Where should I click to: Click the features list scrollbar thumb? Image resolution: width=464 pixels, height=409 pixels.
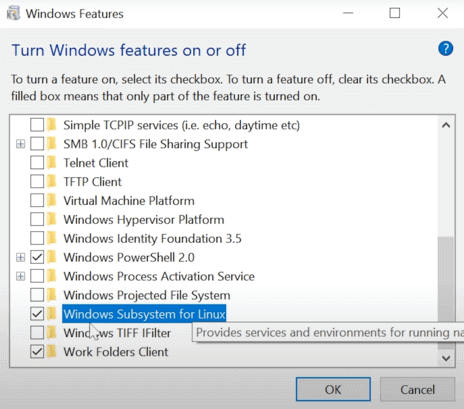tap(446, 293)
